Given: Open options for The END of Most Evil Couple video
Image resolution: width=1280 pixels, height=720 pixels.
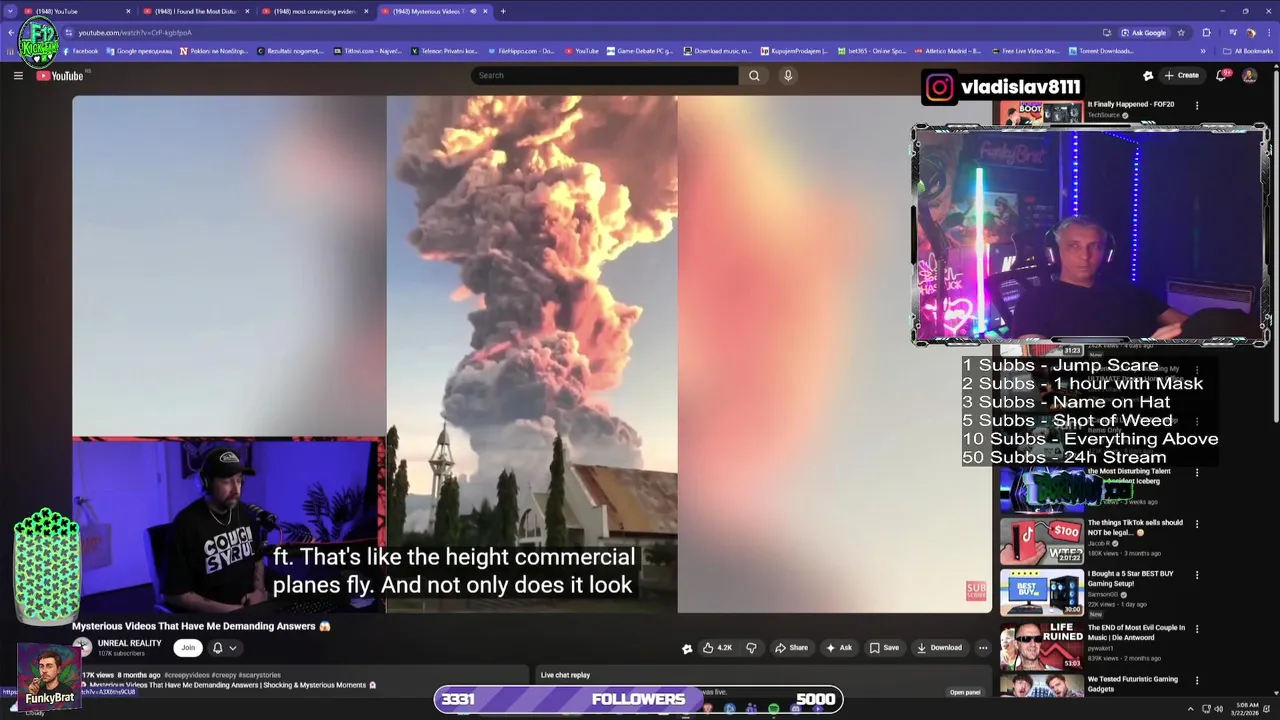Looking at the screenshot, I should (x=1197, y=629).
